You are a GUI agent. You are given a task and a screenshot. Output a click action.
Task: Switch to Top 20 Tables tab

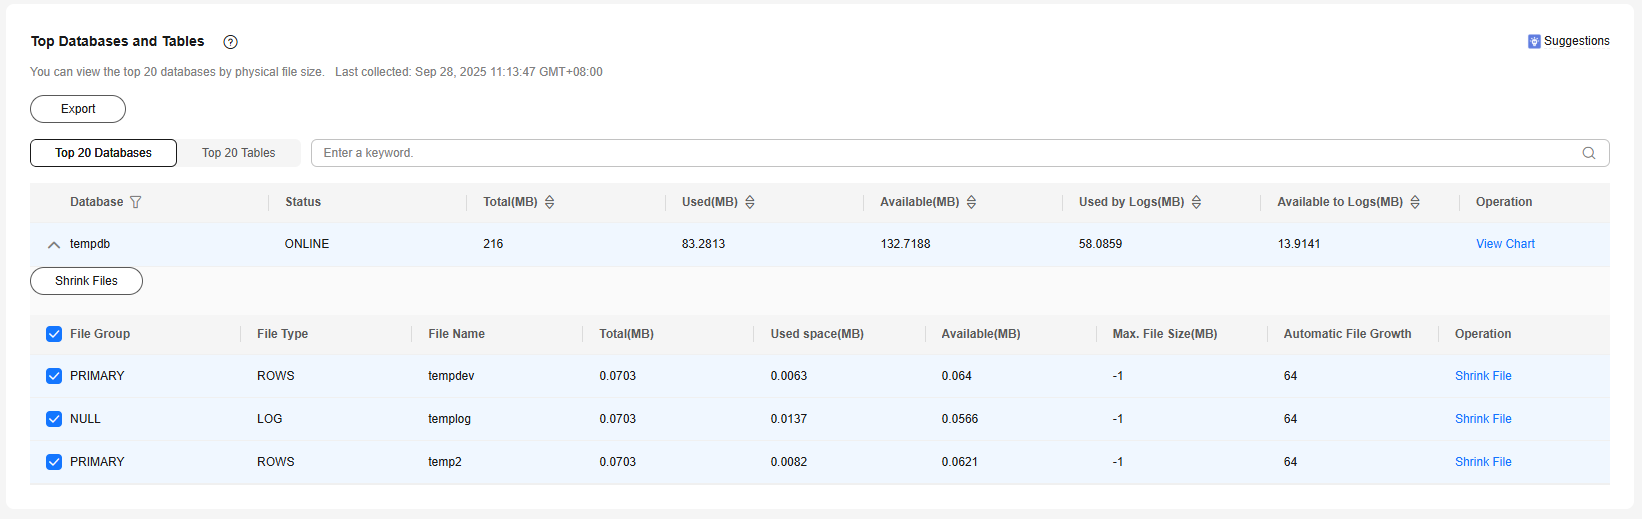(238, 153)
